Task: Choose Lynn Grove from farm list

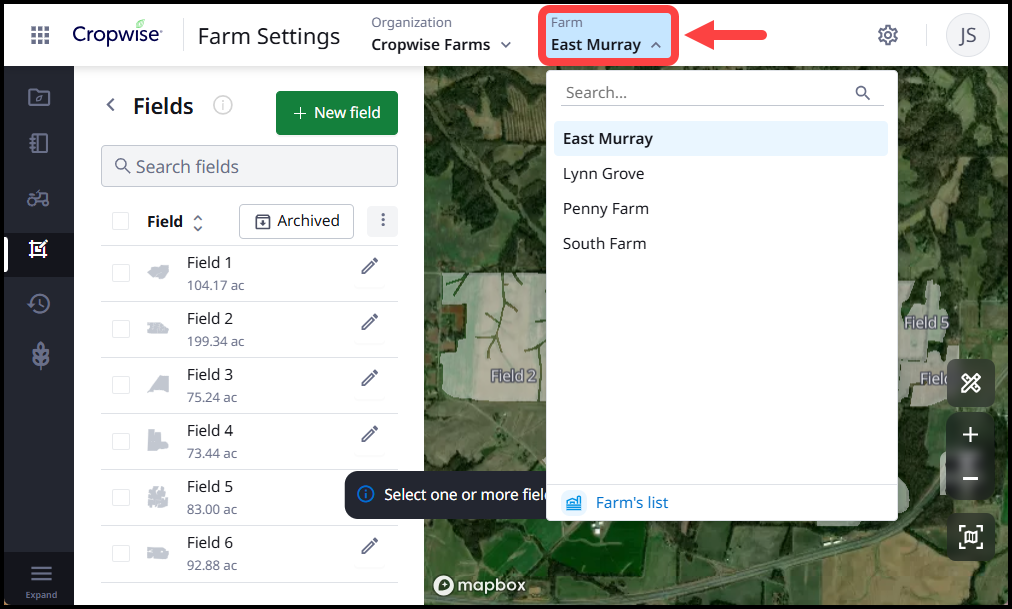Action: click(603, 174)
